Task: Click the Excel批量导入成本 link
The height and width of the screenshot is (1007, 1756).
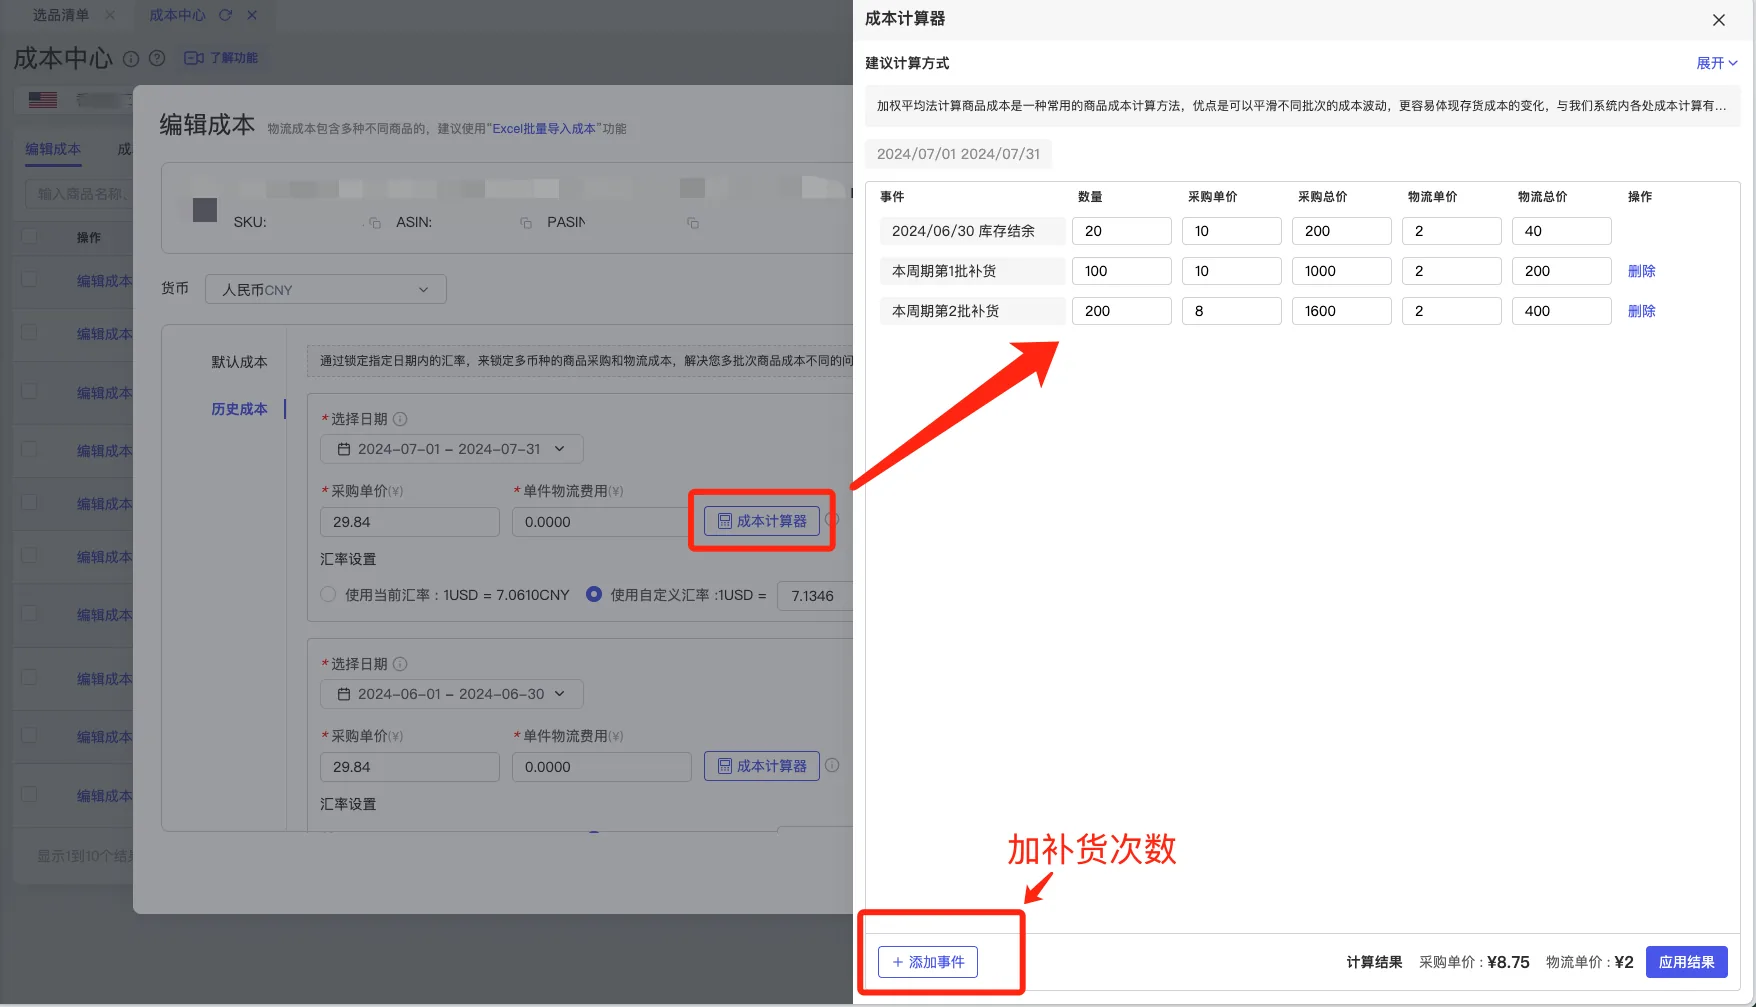Action: [x=544, y=129]
